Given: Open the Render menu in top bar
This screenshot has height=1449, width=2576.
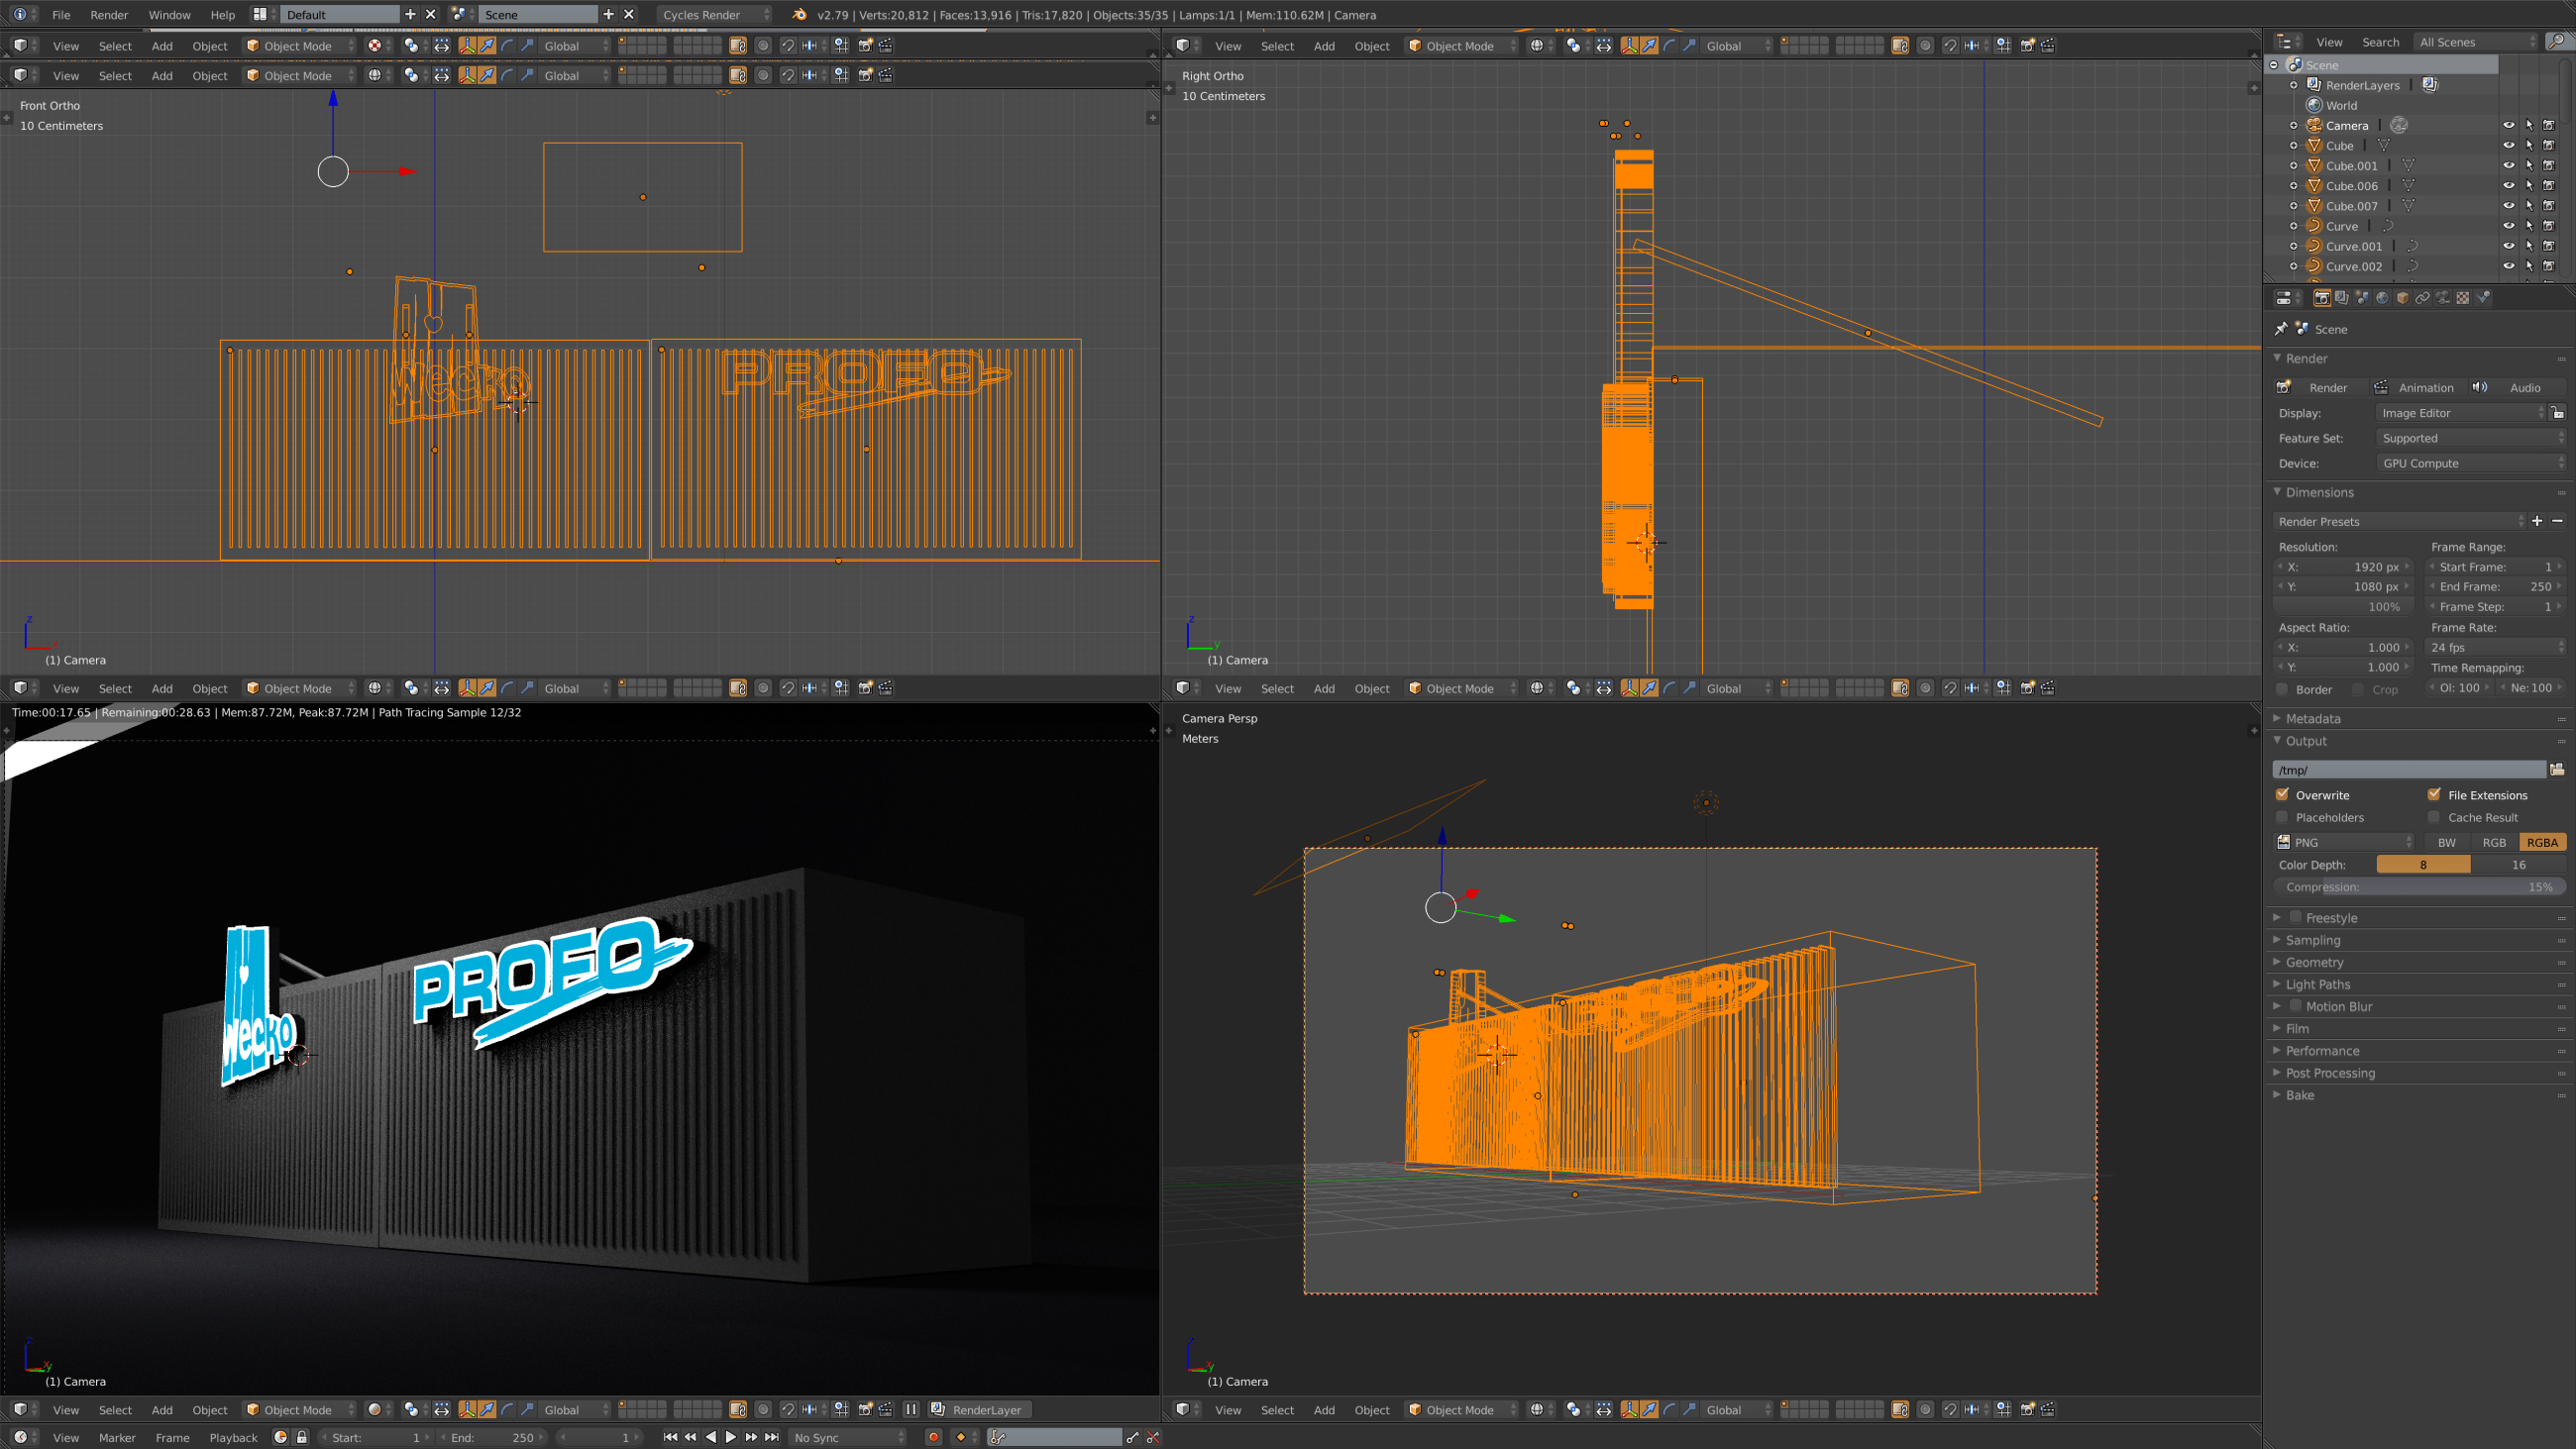Looking at the screenshot, I should click(x=109, y=15).
